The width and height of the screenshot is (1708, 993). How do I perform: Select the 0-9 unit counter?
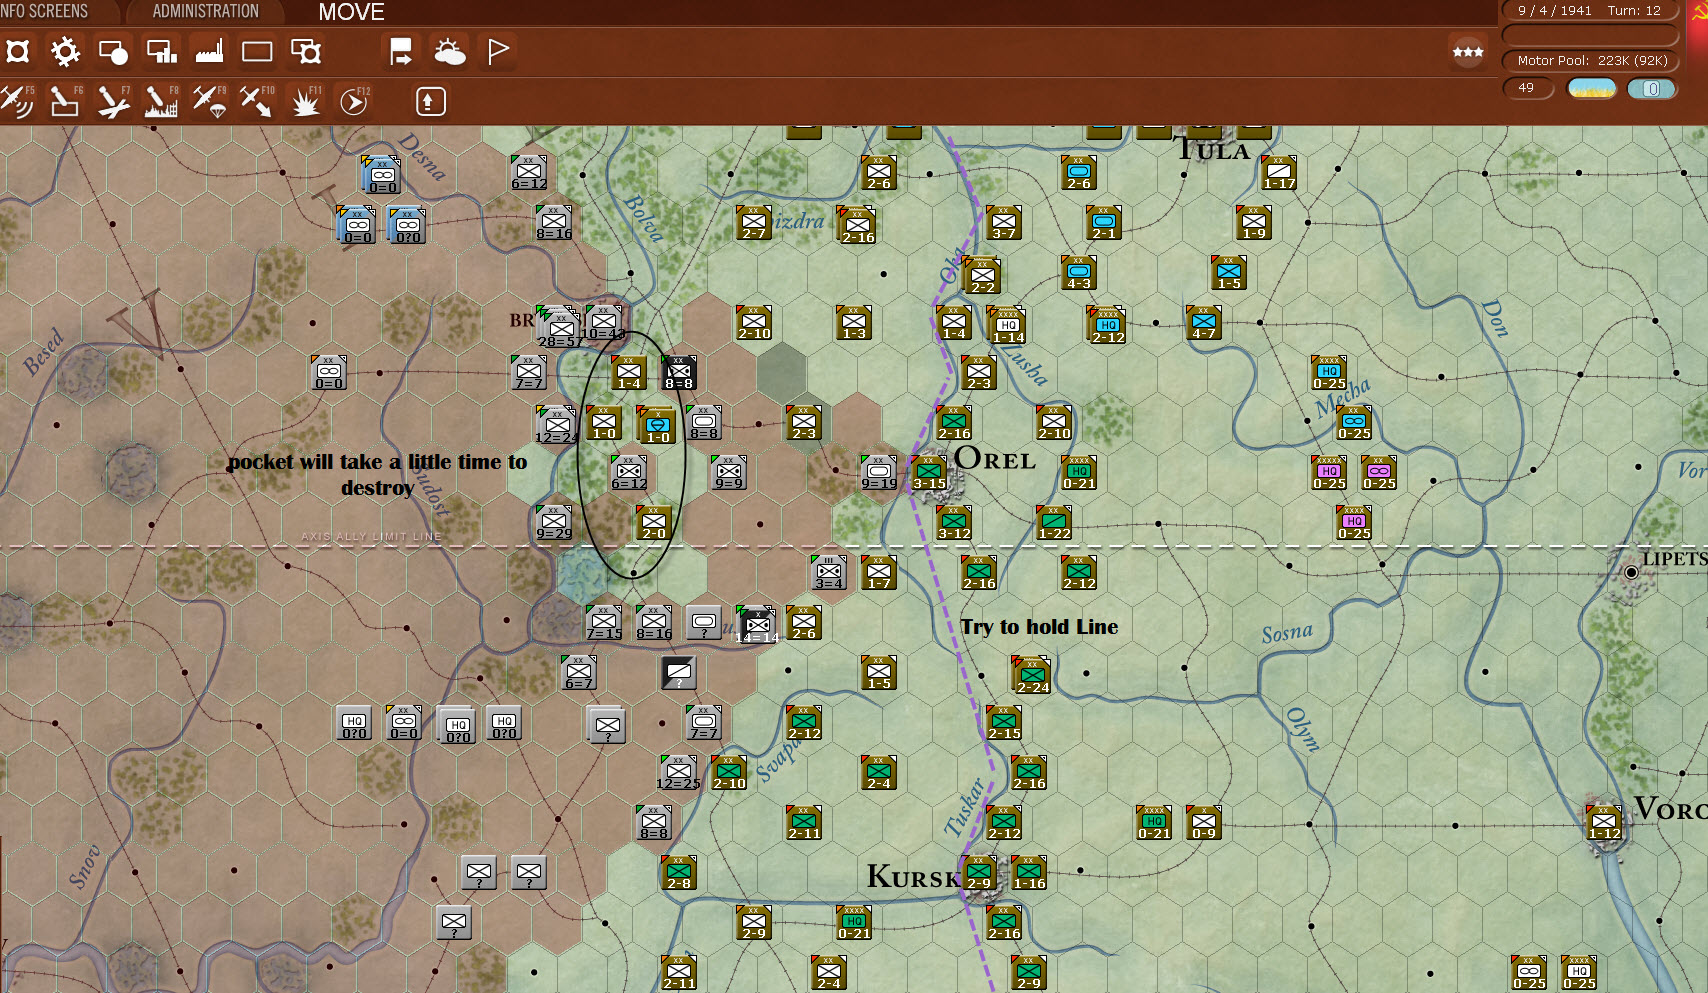(x=1204, y=822)
